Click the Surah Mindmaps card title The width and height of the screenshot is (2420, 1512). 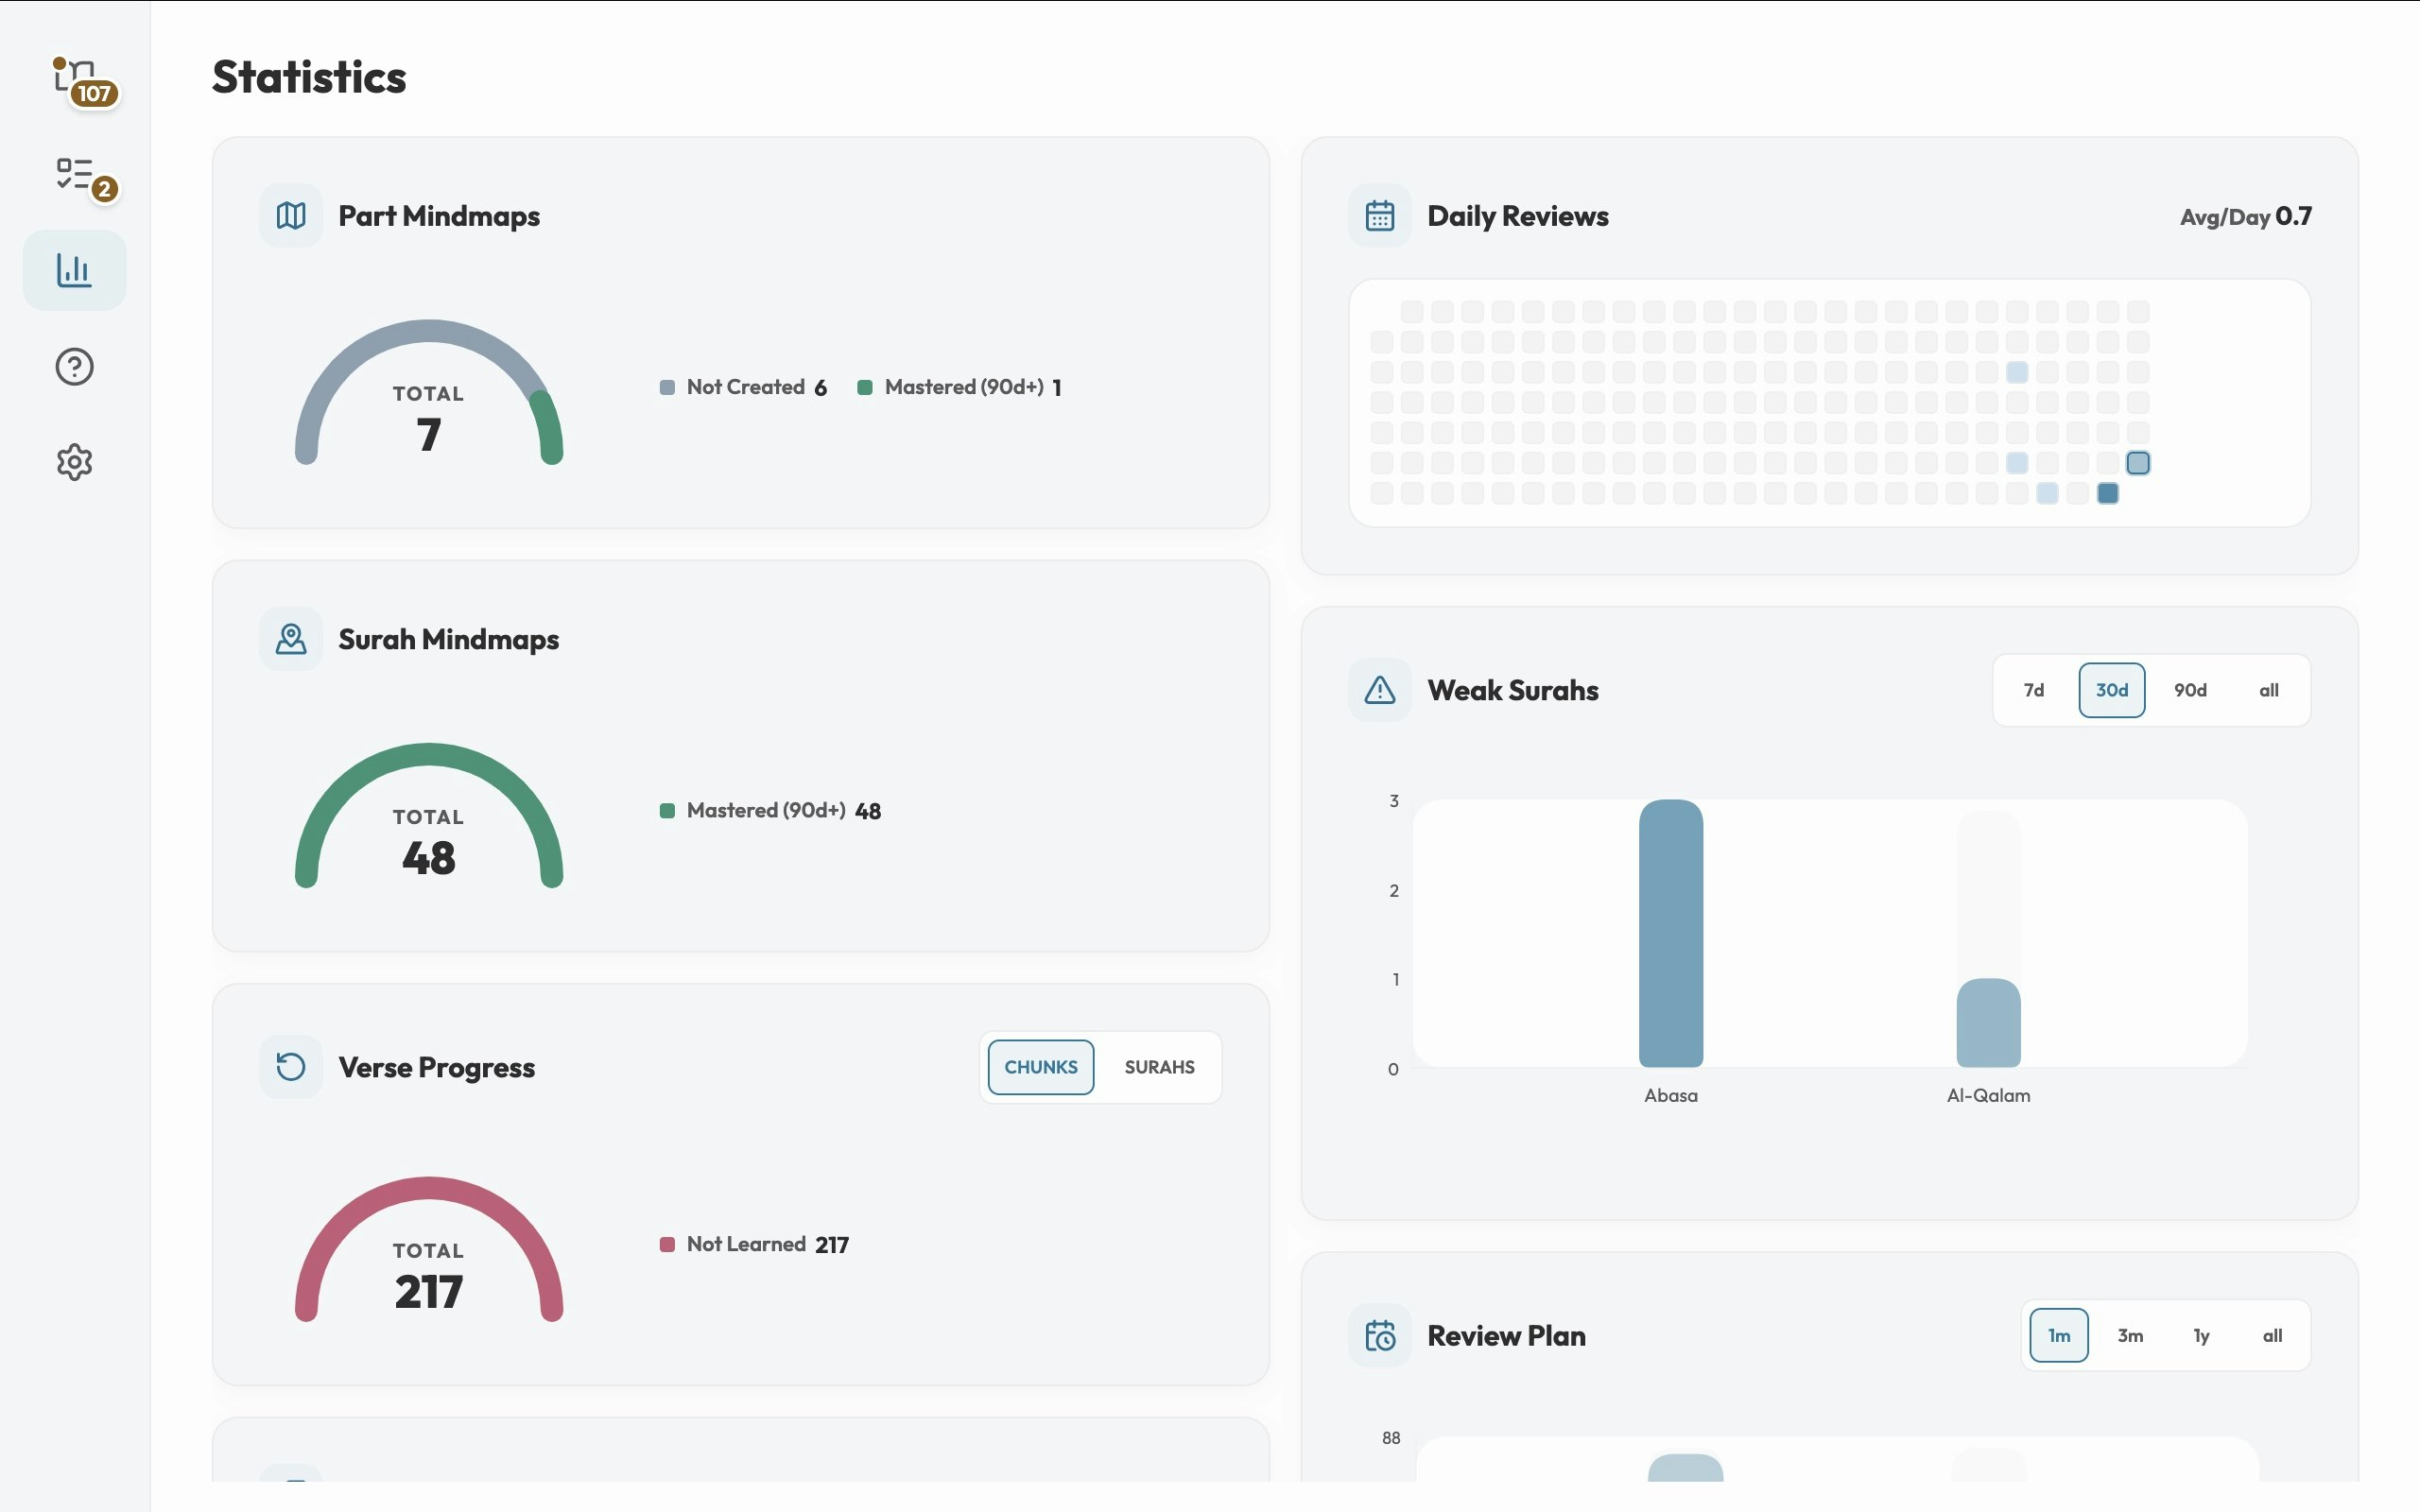[449, 639]
